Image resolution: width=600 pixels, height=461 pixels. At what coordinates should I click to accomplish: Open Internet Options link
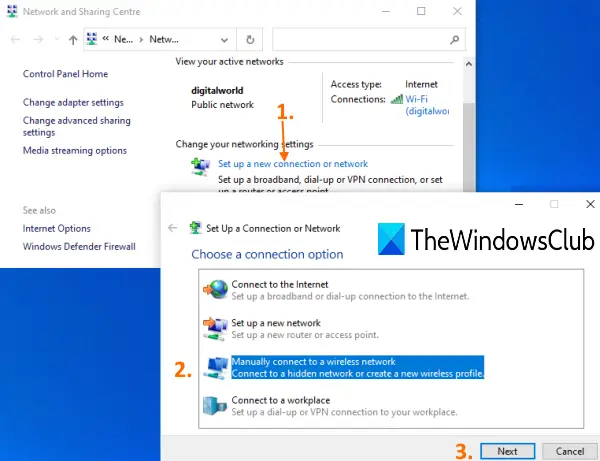[x=57, y=228]
